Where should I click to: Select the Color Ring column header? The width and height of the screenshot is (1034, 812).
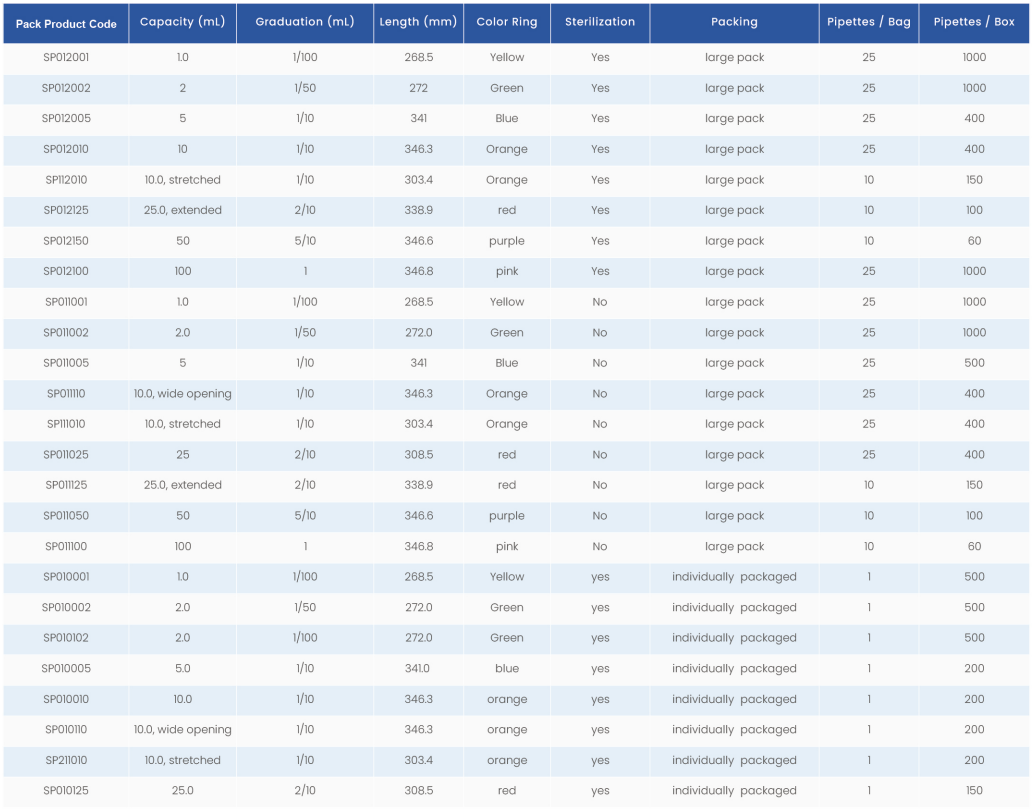(506, 22)
